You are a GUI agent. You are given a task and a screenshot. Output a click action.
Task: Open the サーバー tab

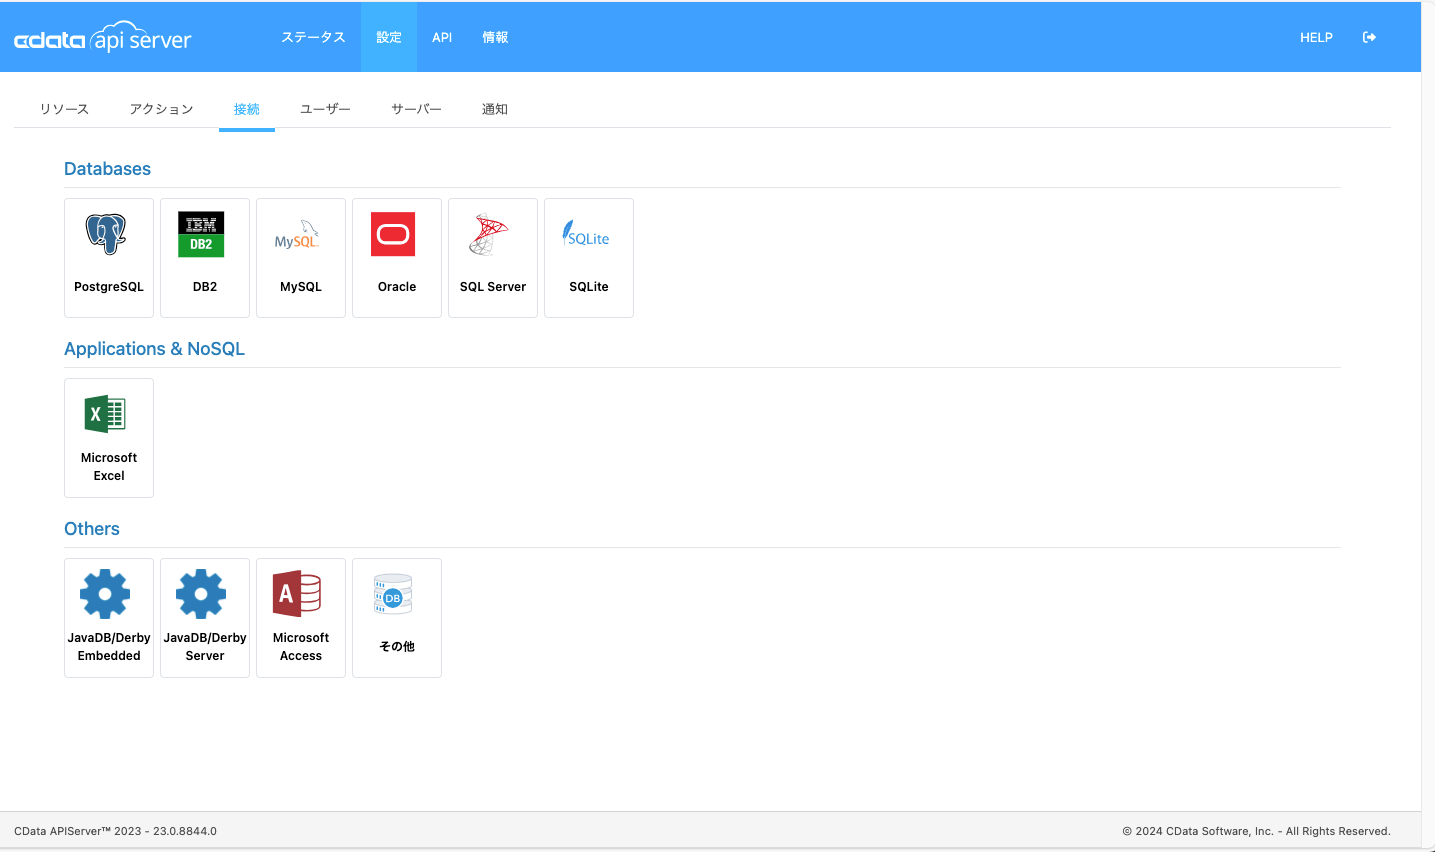tap(416, 109)
